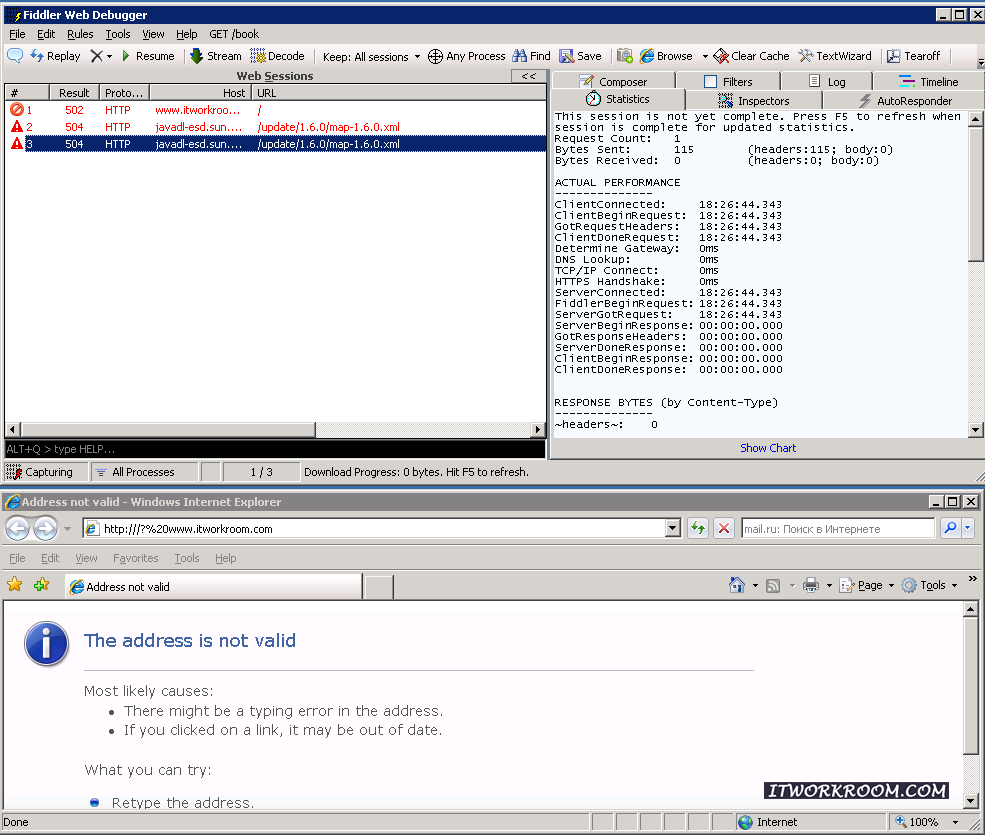The image size is (985, 835).
Task: Click the QuickExec command box
Action: [275, 449]
